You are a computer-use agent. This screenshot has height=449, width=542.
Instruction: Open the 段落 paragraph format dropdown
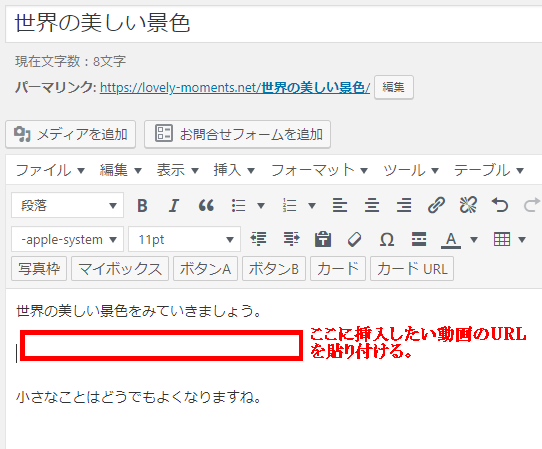(x=67, y=205)
